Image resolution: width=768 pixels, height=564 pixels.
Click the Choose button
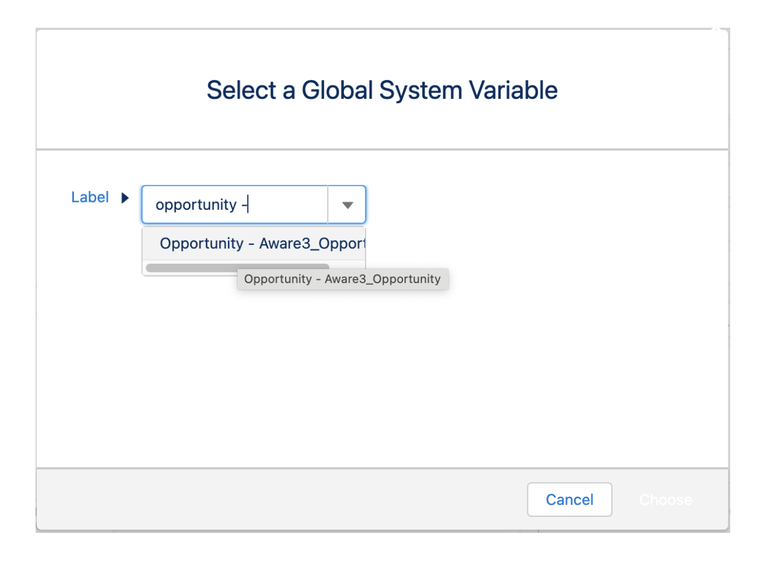point(665,499)
